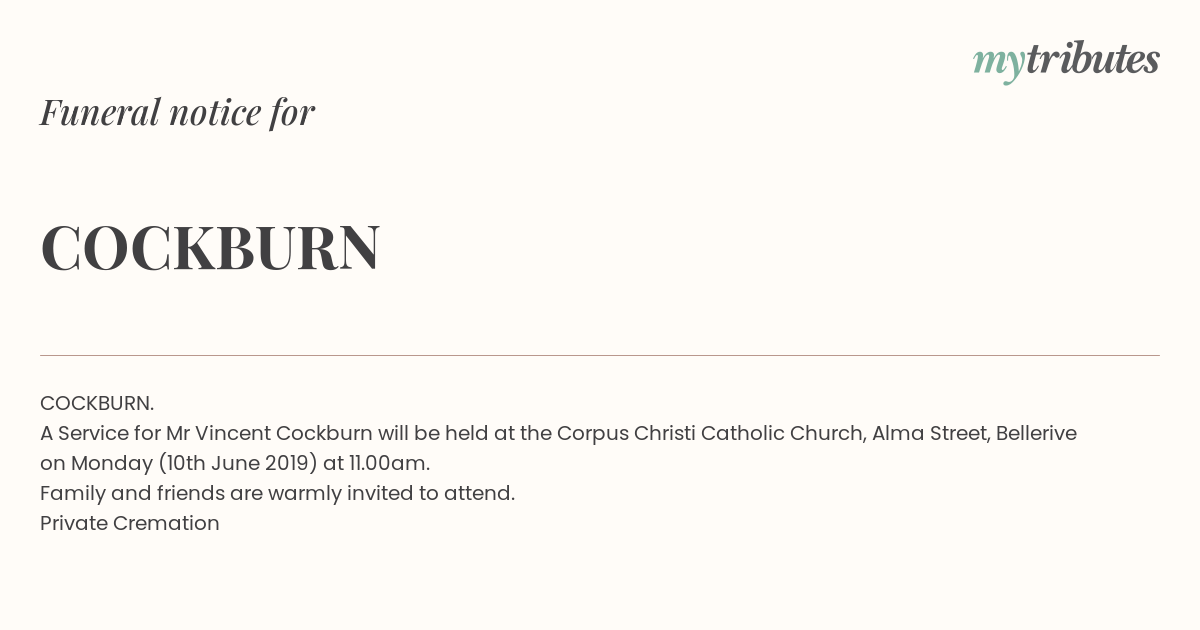Click the horizontal divider line below the title
1200x630 pixels.
tap(600, 355)
